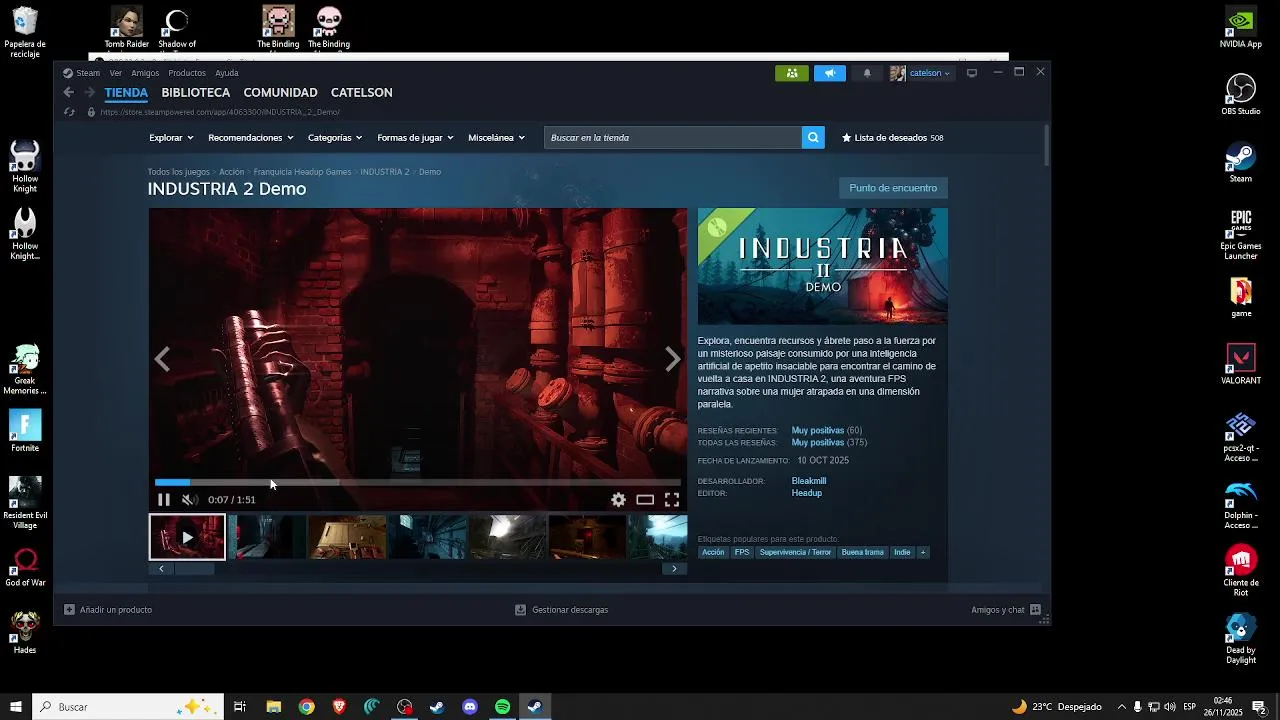
Task: Expand the Recomendaciones dropdown
Action: coord(251,138)
